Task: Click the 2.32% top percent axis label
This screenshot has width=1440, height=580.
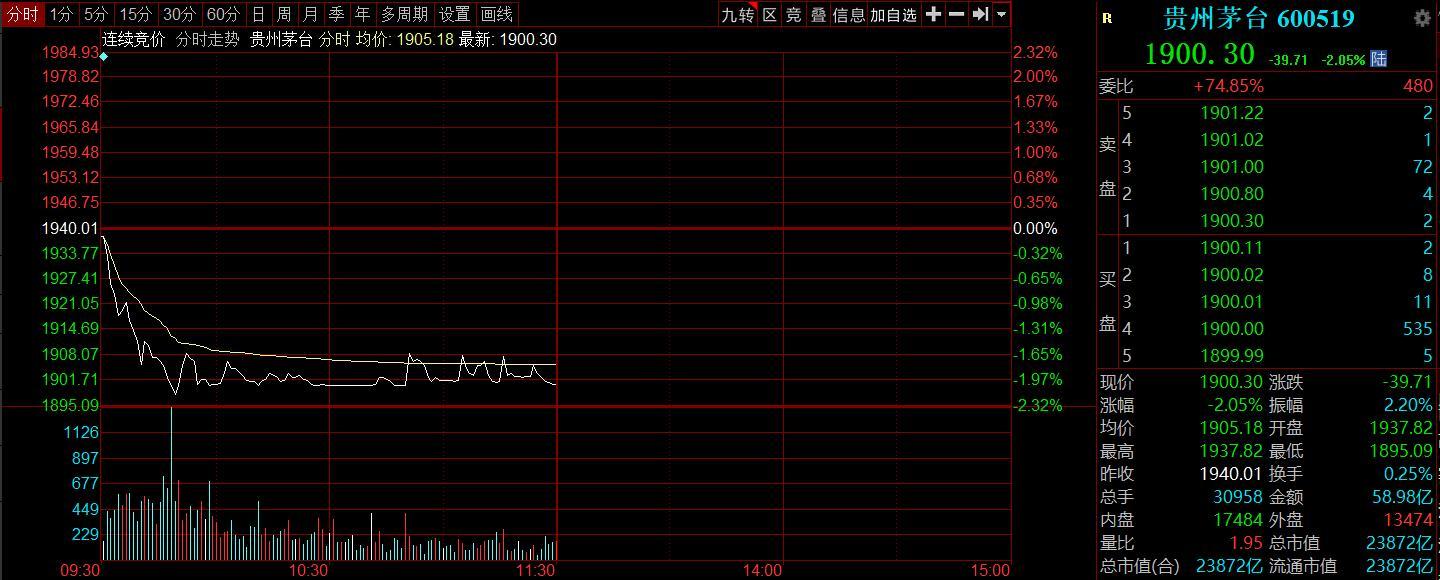Action: click(x=1035, y=52)
